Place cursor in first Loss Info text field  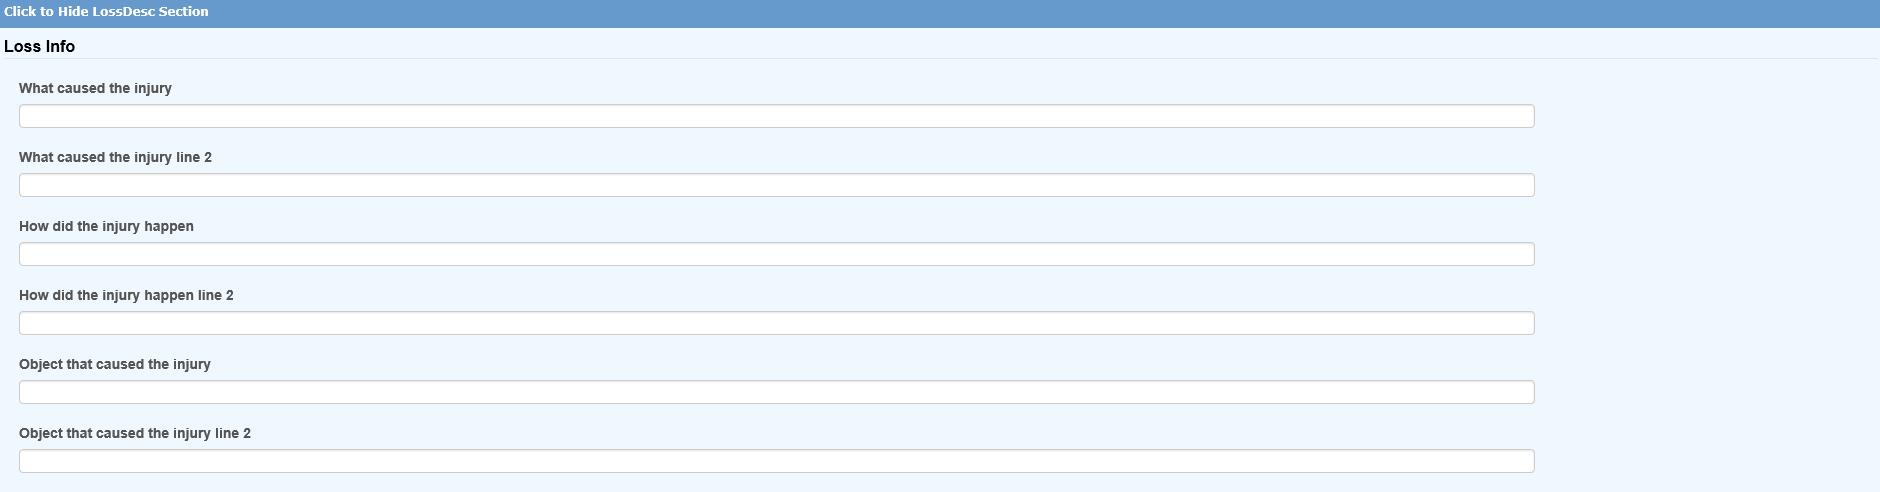click(776, 116)
